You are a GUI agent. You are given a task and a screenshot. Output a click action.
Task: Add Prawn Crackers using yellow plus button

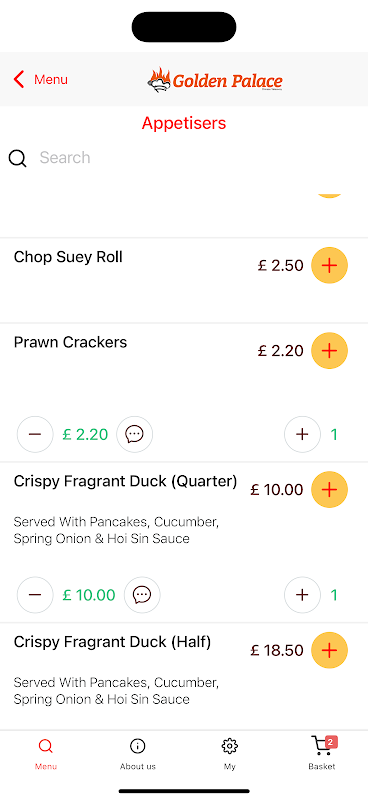[329, 351]
